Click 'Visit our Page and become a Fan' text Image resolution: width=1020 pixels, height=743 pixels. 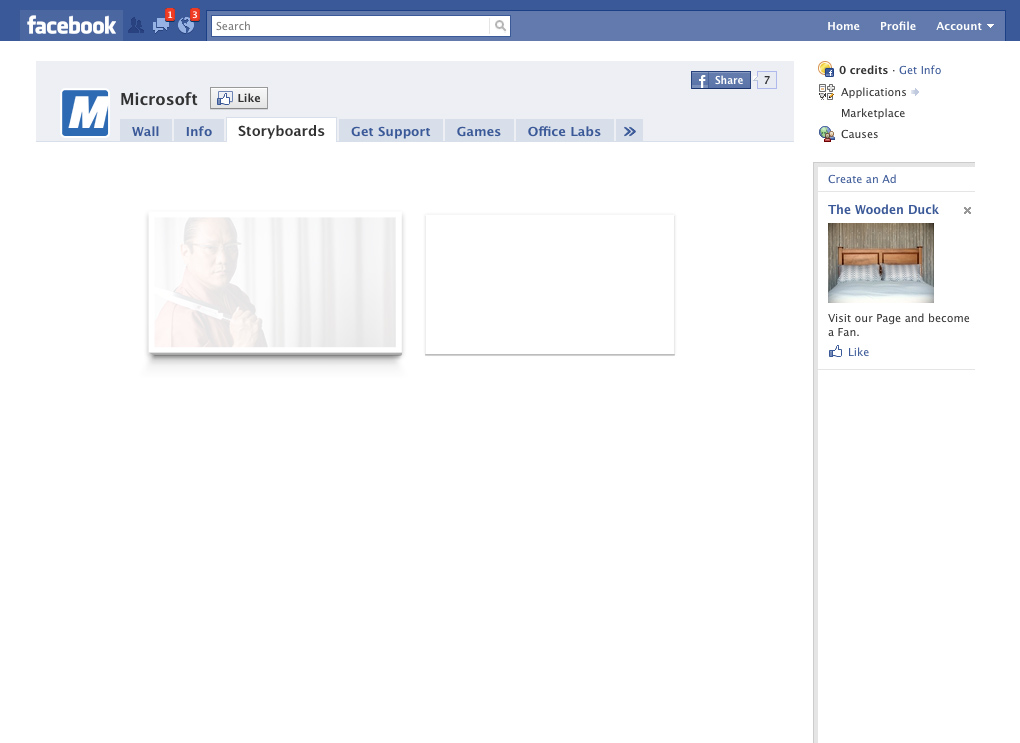tap(898, 325)
